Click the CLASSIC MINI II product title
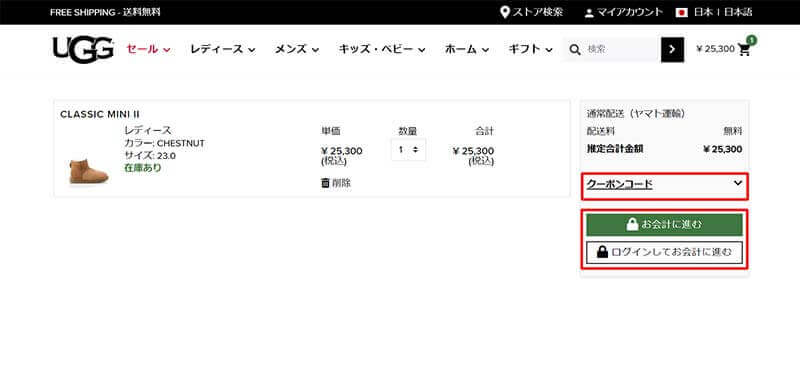 (x=100, y=114)
